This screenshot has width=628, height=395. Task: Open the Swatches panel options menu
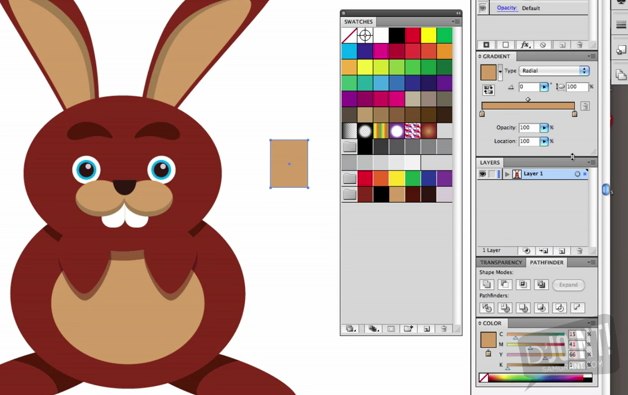456,21
